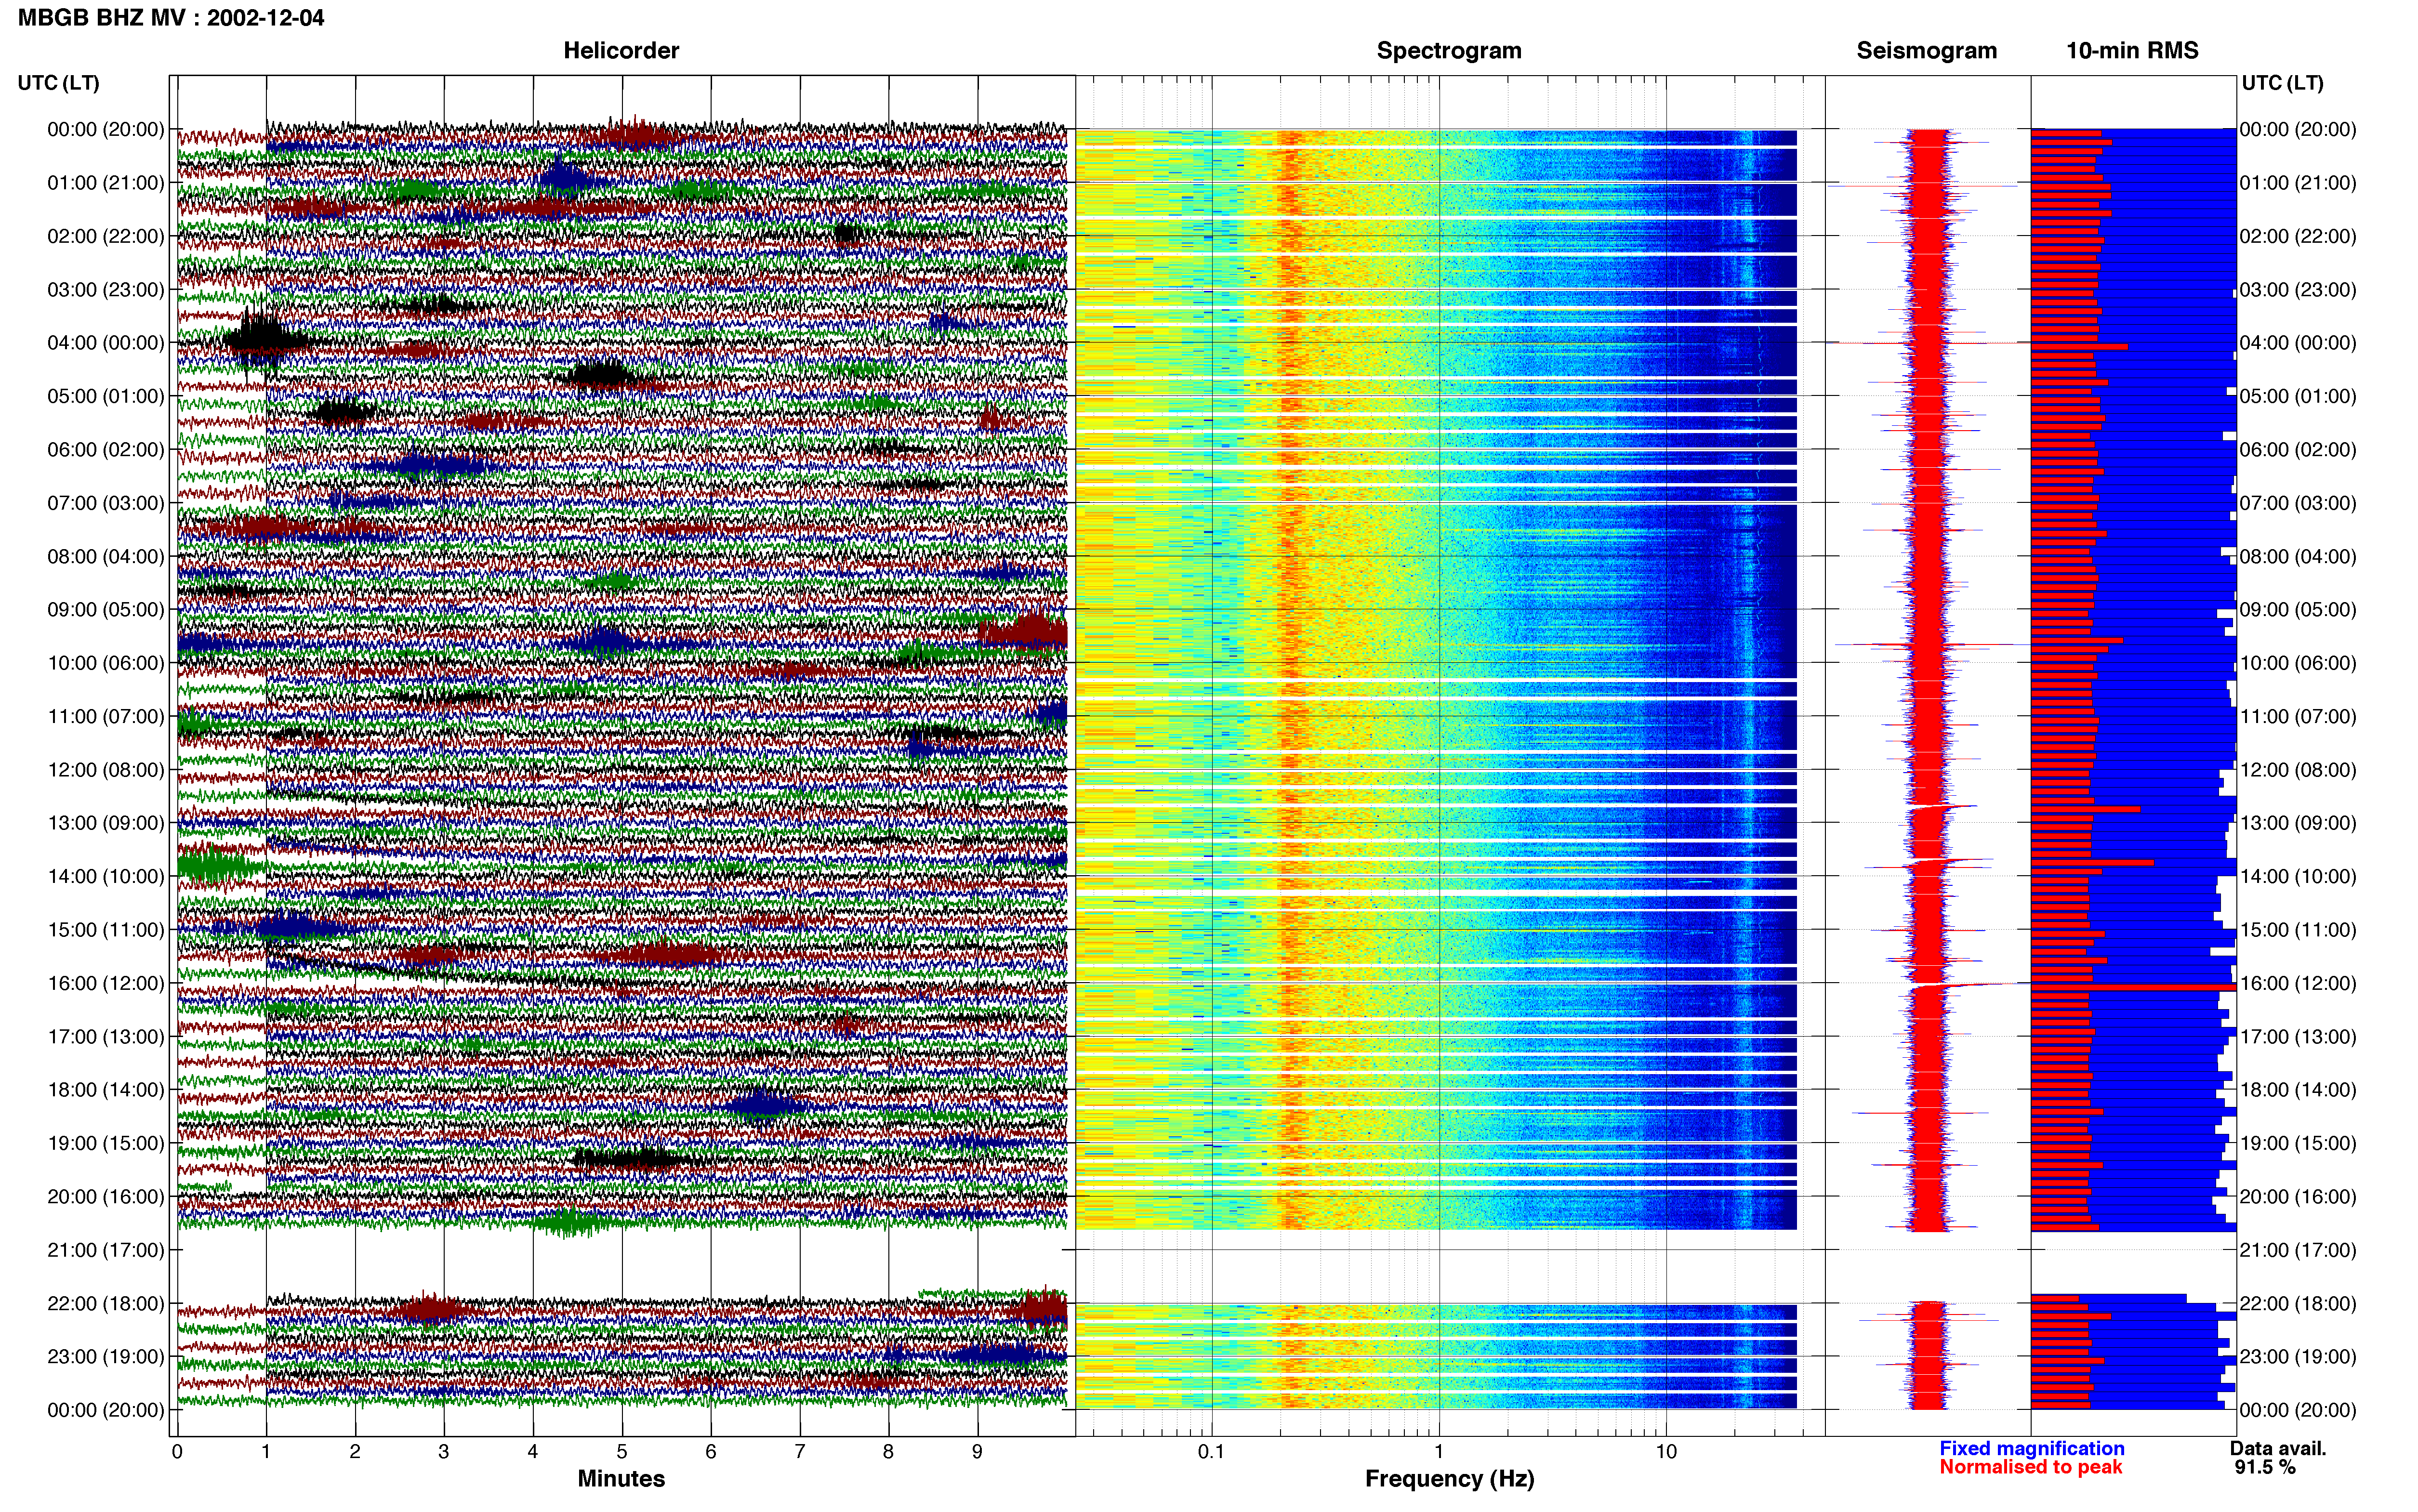Click the Frequency (Hz) axis label
2418x1512 pixels.
point(1449,1478)
